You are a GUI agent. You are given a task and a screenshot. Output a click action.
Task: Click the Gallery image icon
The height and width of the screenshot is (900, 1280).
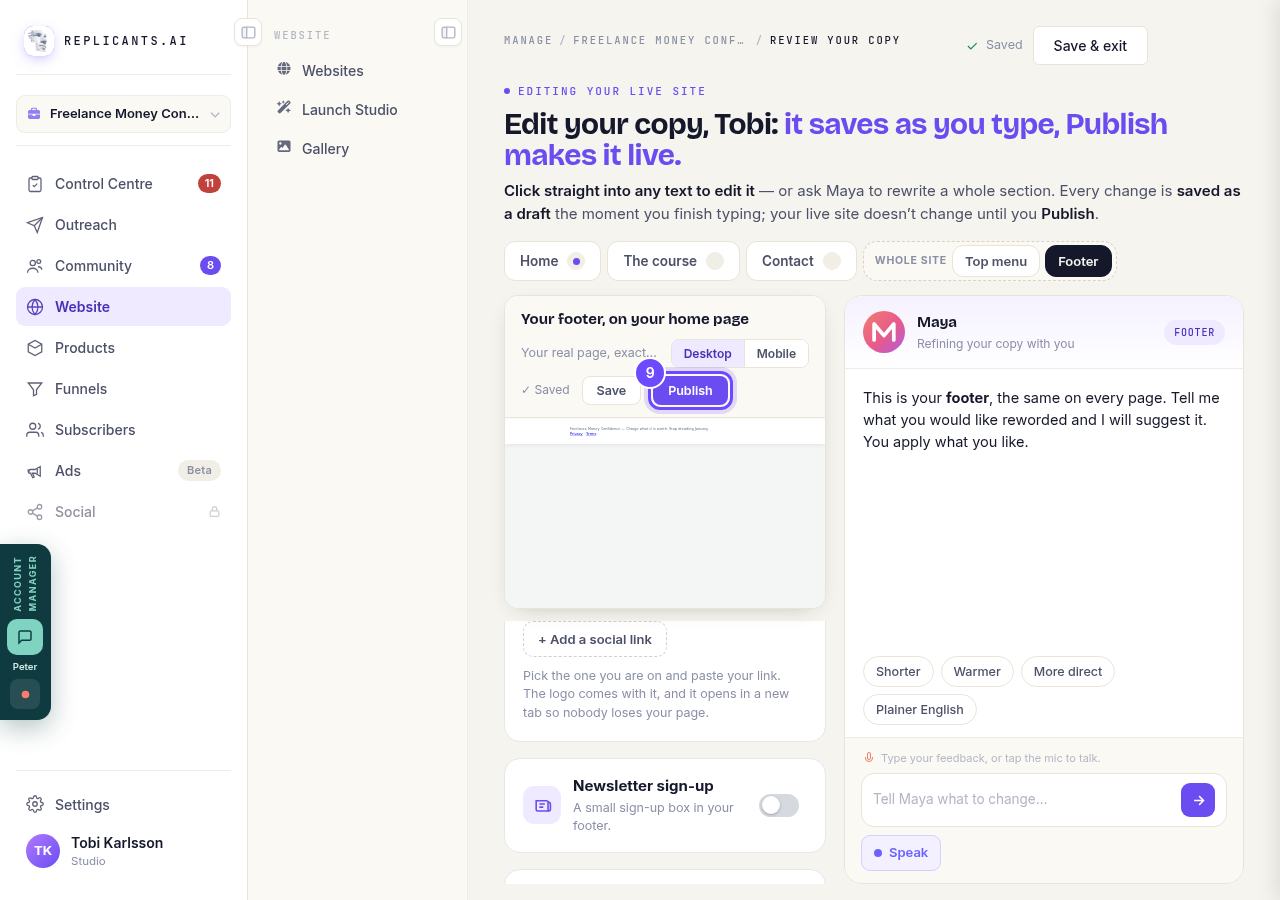284,147
